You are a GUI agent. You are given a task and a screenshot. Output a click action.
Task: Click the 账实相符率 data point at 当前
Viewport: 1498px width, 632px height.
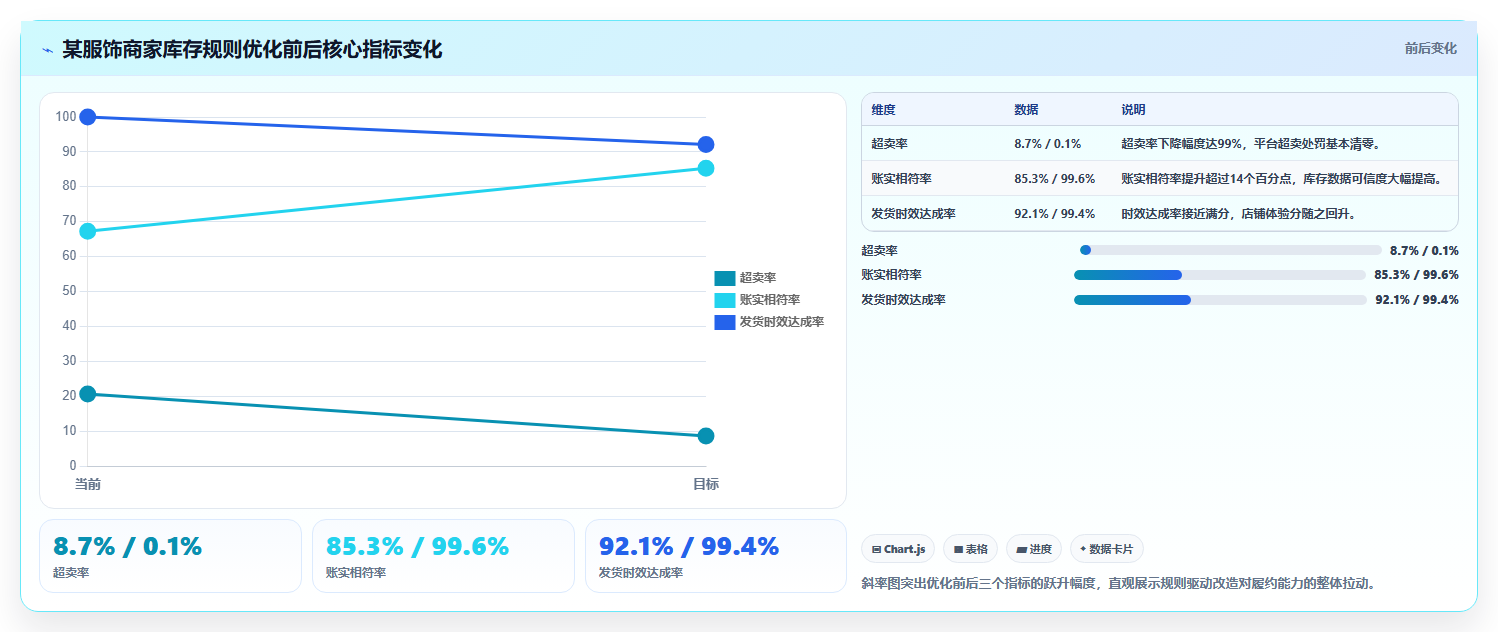coord(88,231)
